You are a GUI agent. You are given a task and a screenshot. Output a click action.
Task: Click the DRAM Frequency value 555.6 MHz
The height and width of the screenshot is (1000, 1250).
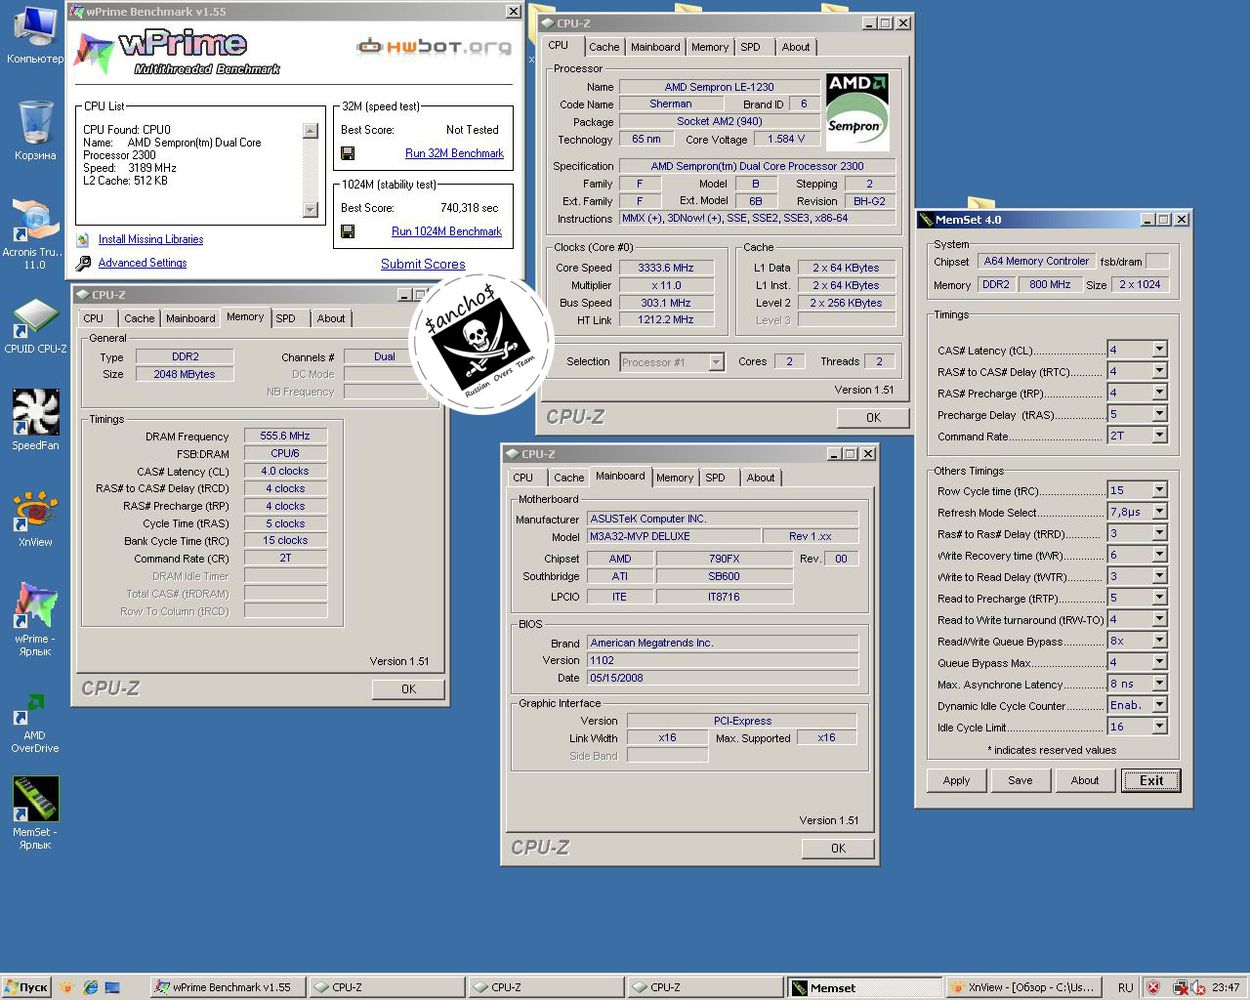pos(285,436)
